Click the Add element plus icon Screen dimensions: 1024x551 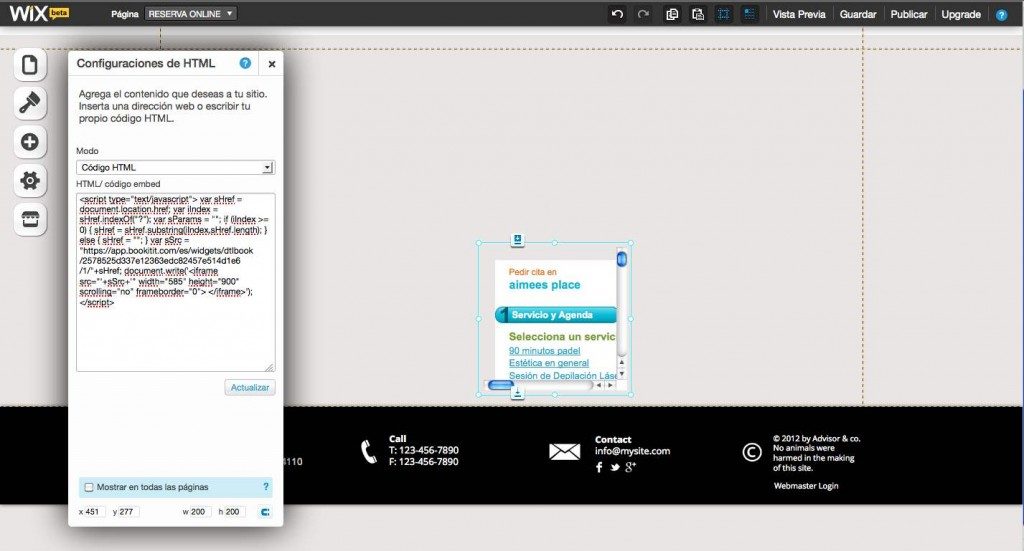pyautogui.click(x=30, y=142)
